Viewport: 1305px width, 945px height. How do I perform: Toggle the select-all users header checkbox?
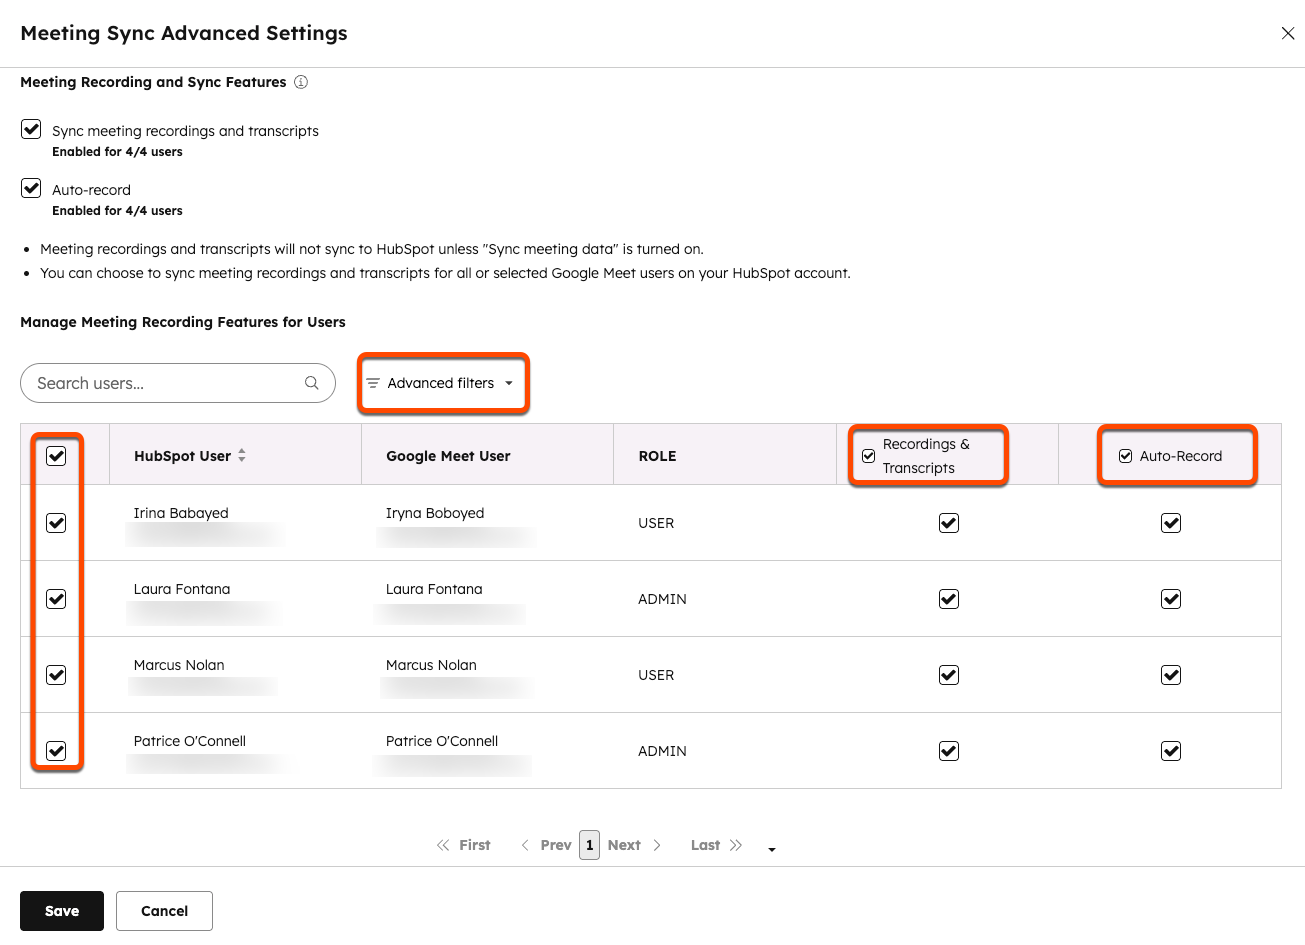[56, 456]
